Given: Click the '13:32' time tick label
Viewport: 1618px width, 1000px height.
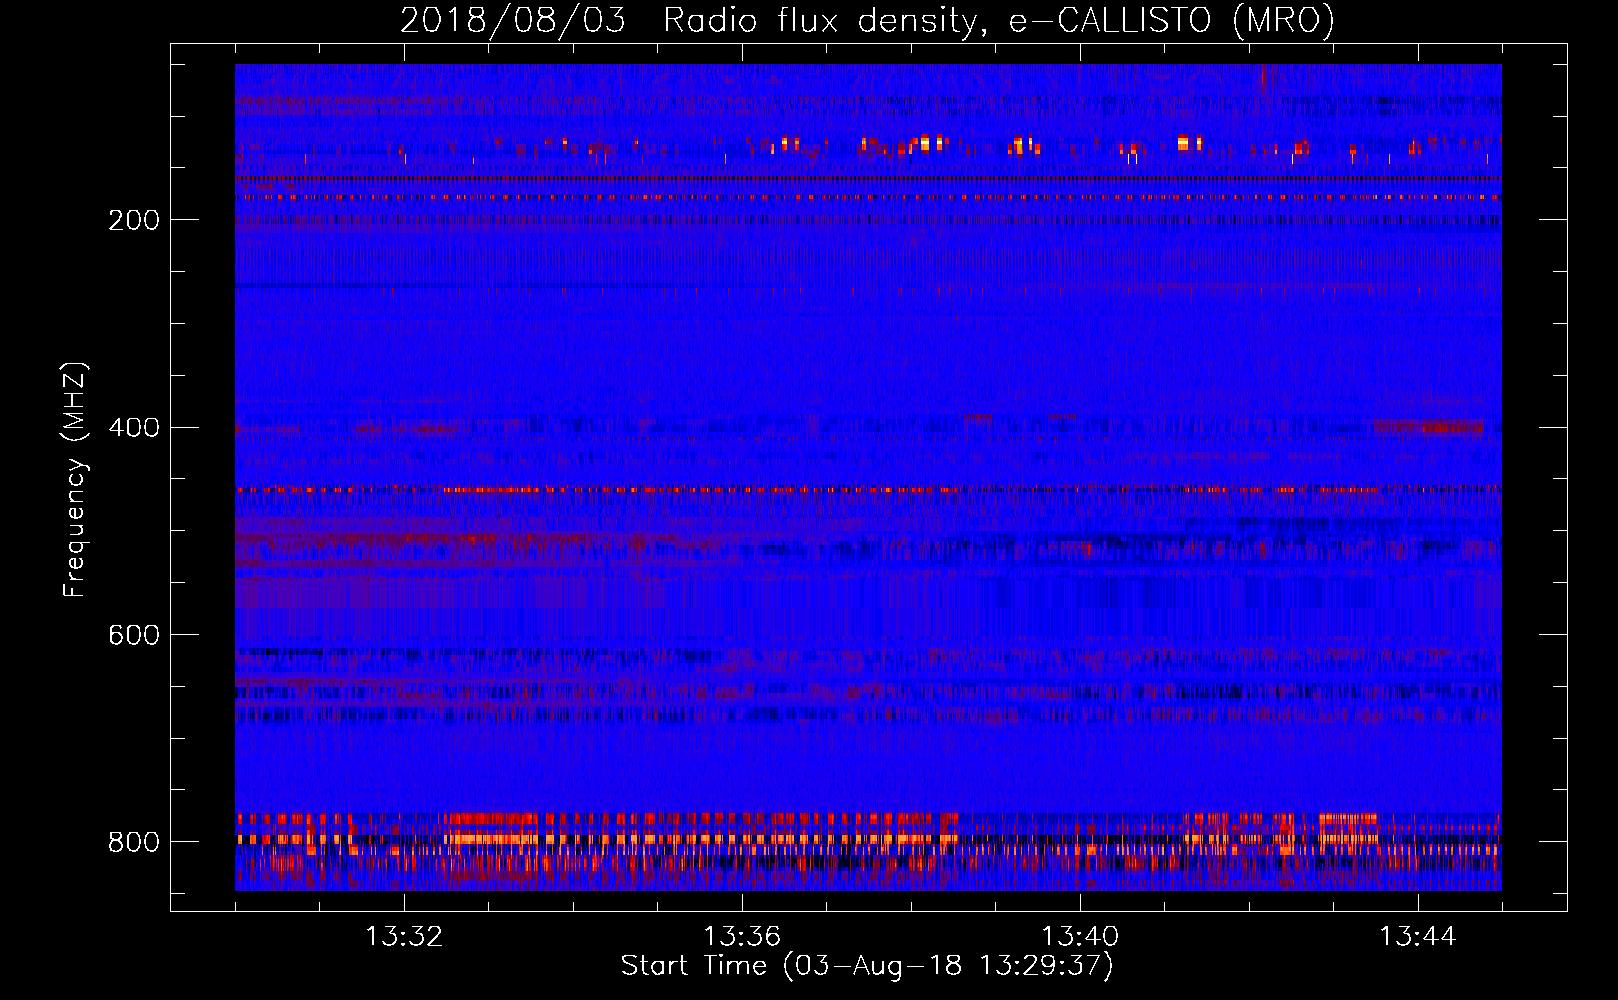Looking at the screenshot, I should click(404, 937).
